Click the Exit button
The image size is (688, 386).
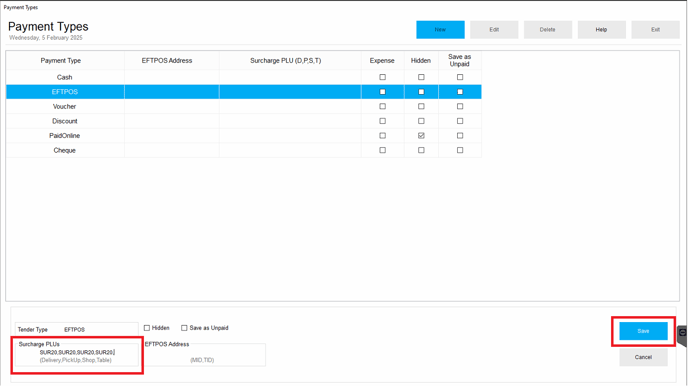[655, 30]
